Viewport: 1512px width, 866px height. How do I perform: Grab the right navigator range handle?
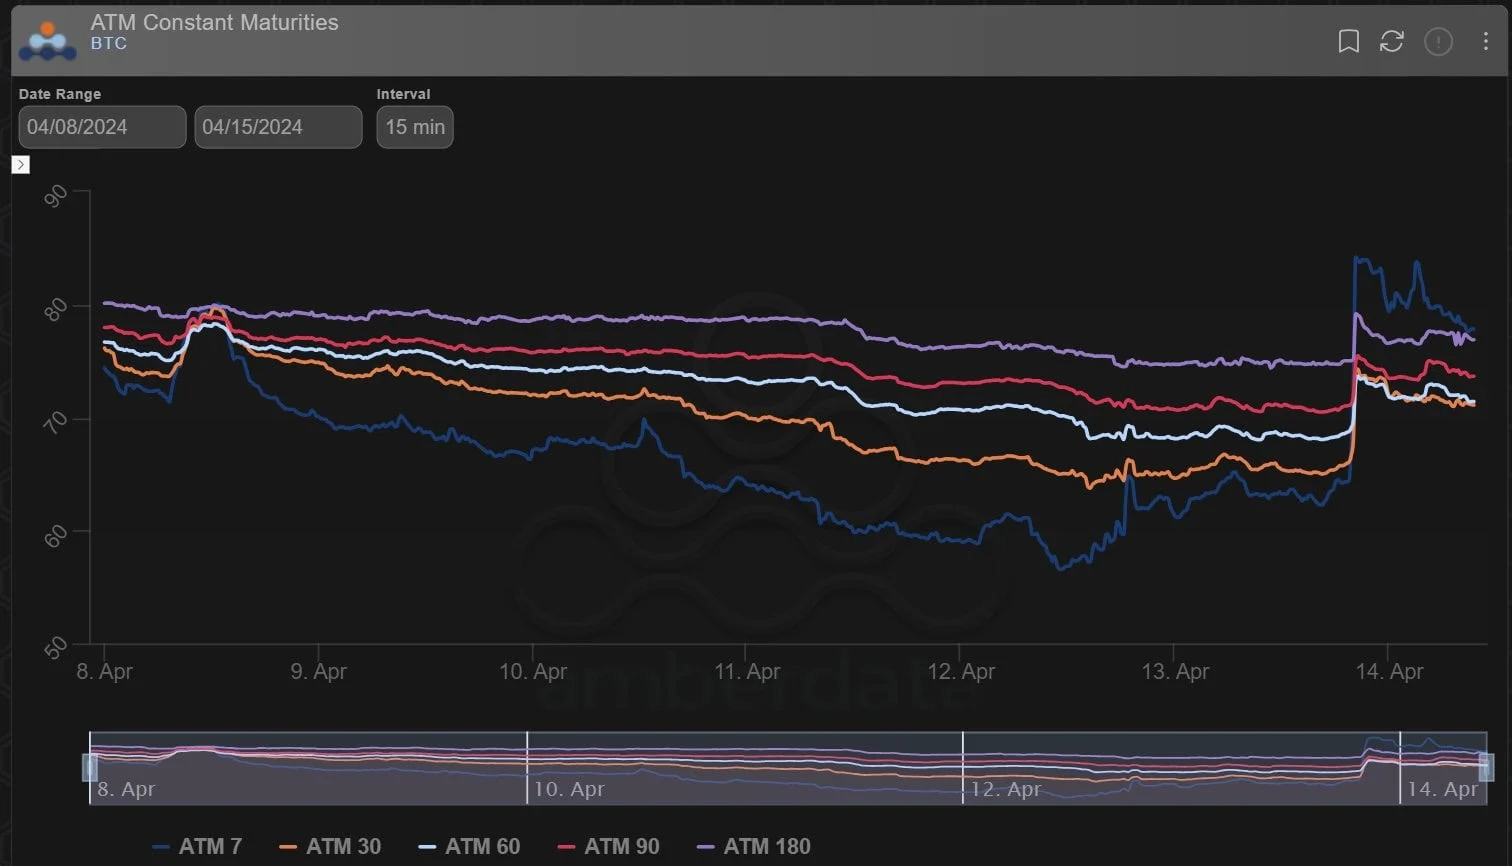pyautogui.click(x=1486, y=767)
